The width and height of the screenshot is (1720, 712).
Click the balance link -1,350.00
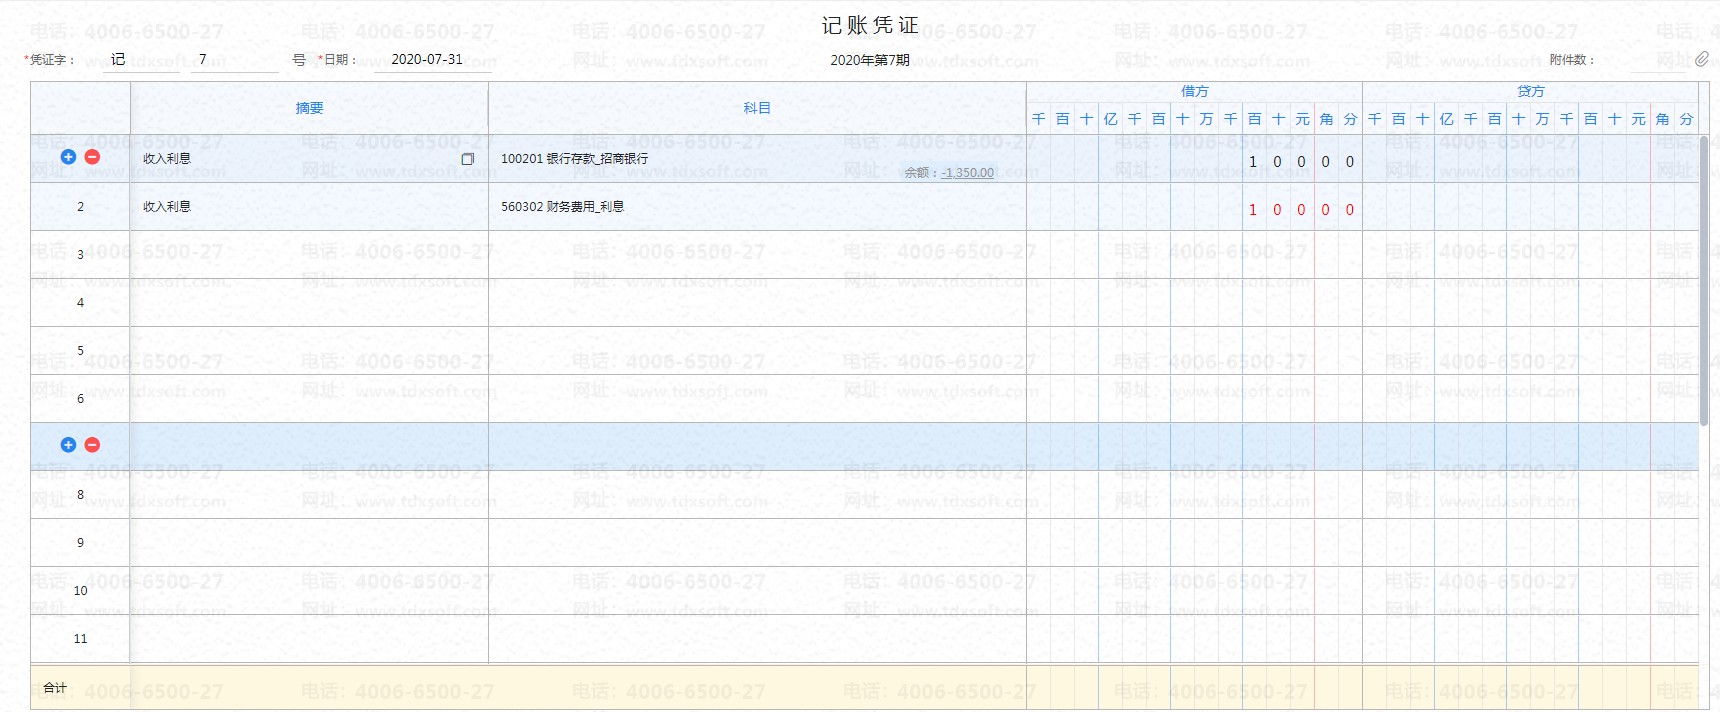tap(967, 173)
